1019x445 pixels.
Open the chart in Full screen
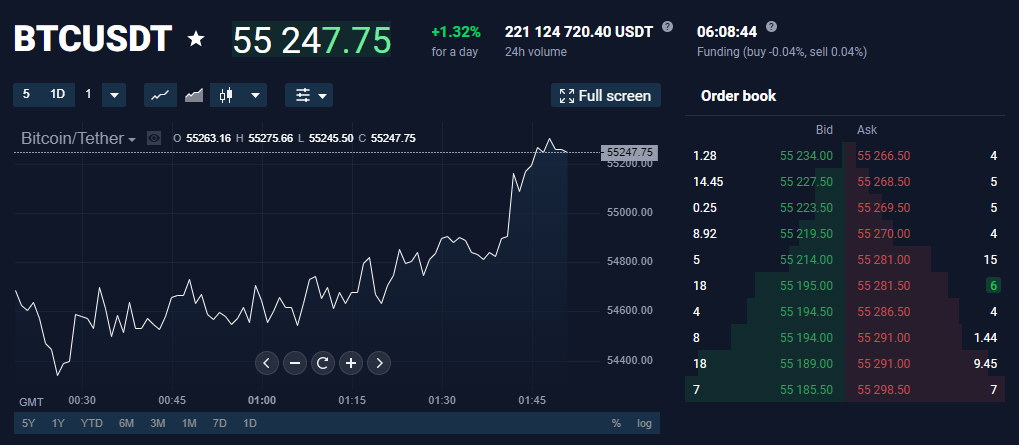tap(606, 95)
